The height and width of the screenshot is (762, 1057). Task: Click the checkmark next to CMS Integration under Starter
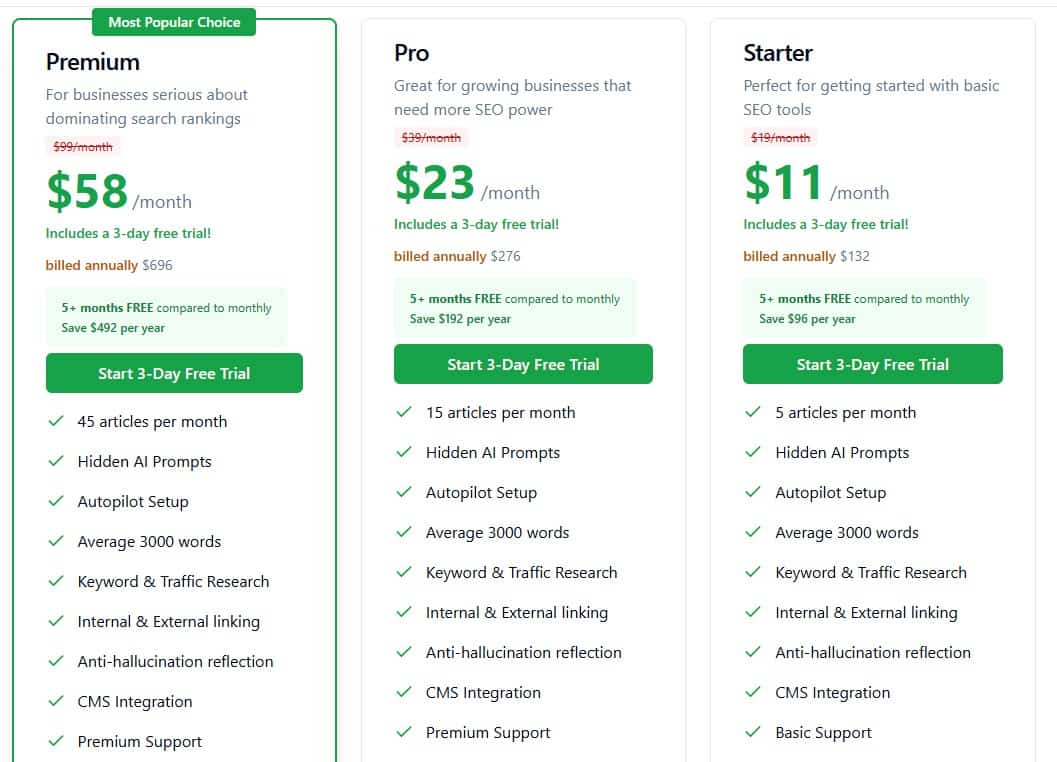click(754, 692)
